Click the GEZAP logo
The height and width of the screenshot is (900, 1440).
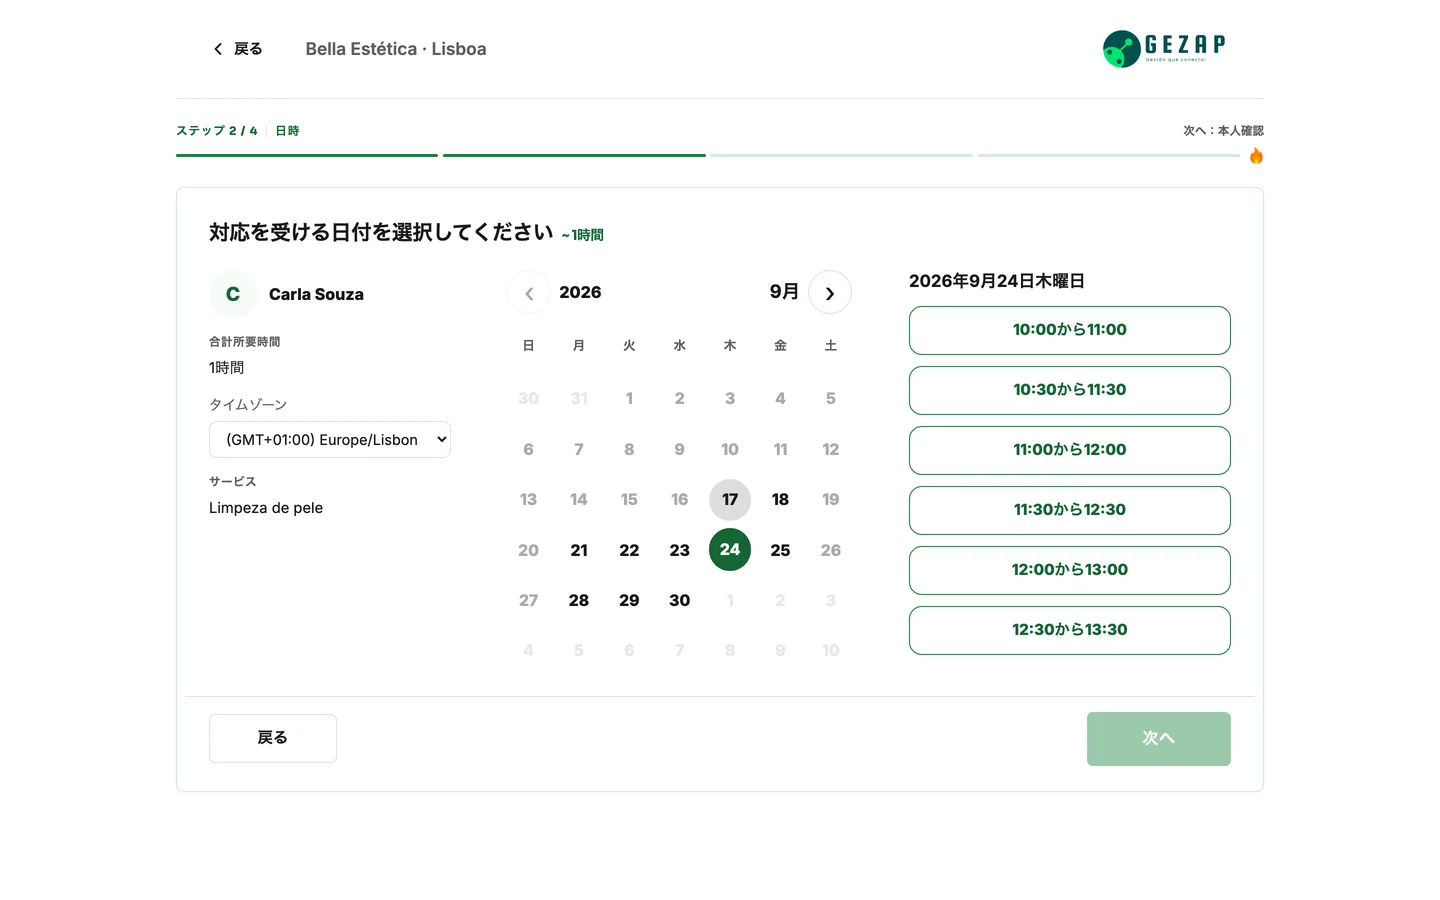pyautogui.click(x=1164, y=48)
